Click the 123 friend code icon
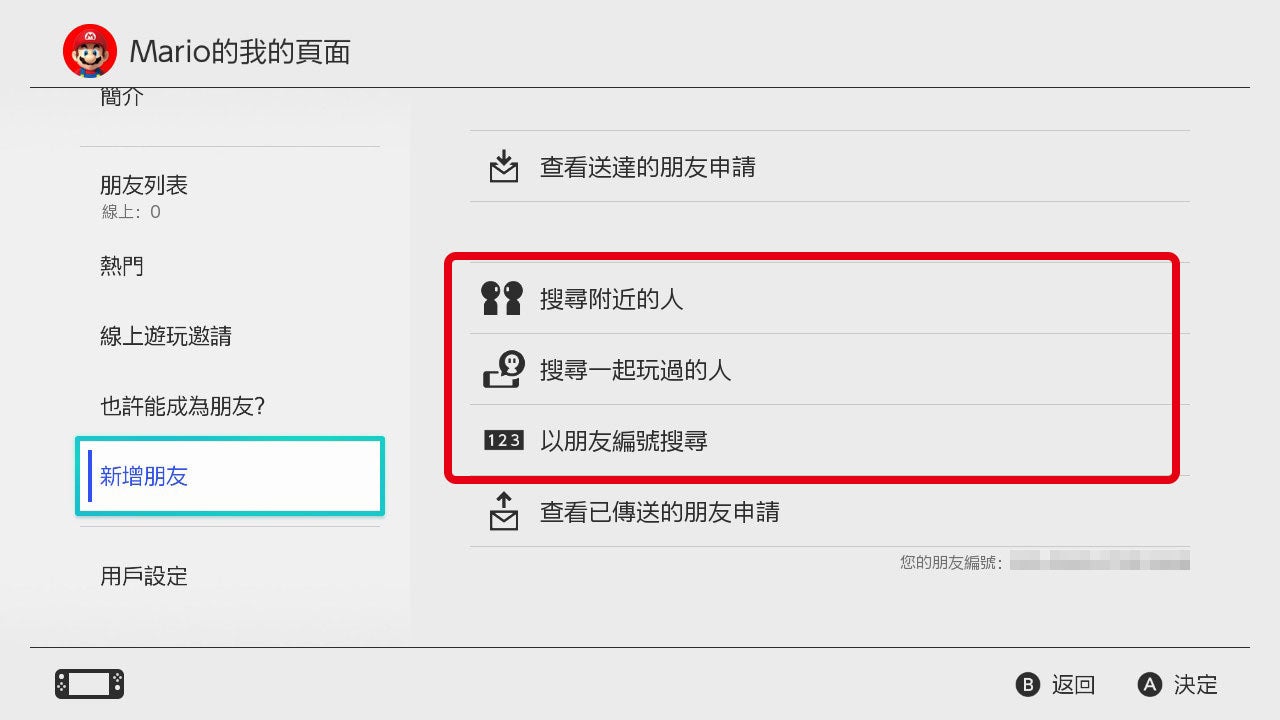Viewport: 1280px width, 720px height. coord(503,440)
